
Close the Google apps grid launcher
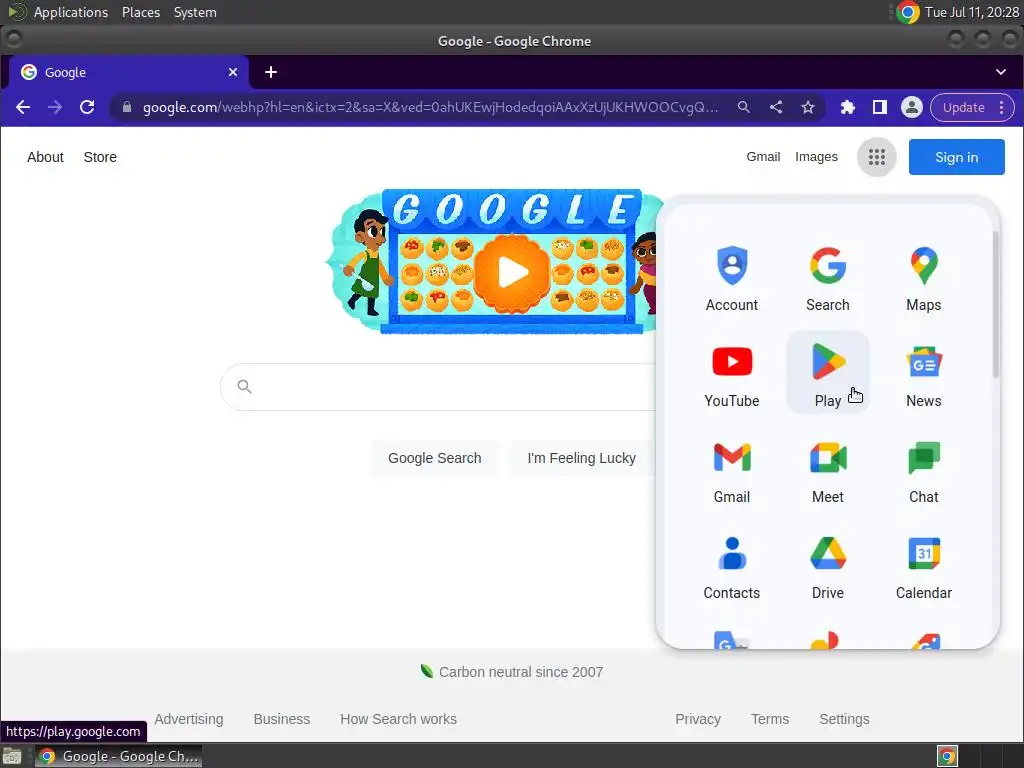pyautogui.click(x=876, y=157)
